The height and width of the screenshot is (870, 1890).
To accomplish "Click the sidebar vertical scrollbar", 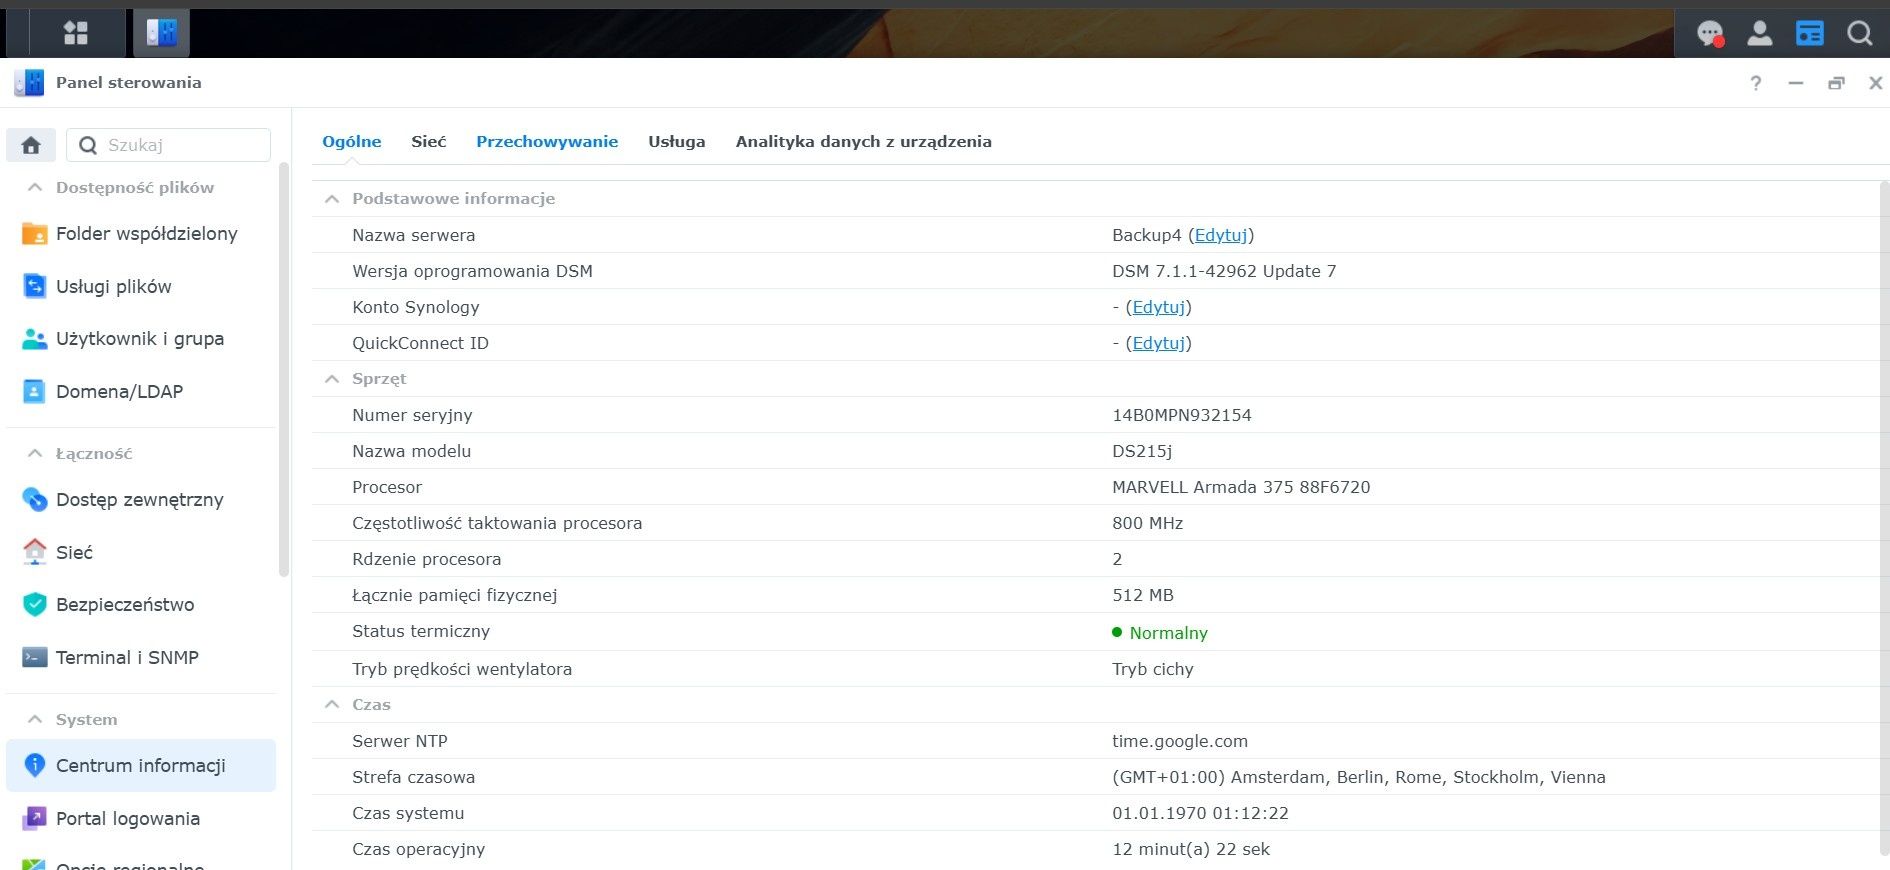I will click(x=284, y=370).
